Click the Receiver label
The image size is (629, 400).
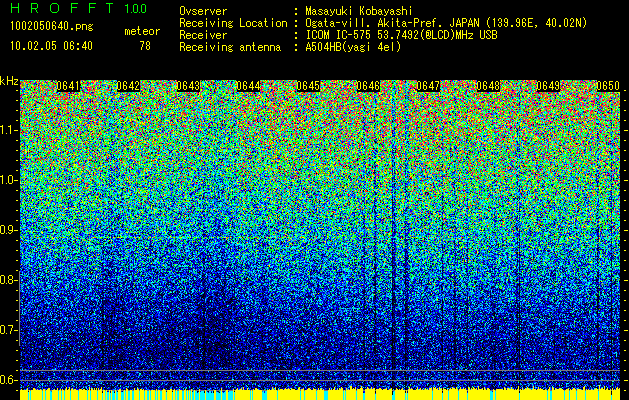(203, 35)
